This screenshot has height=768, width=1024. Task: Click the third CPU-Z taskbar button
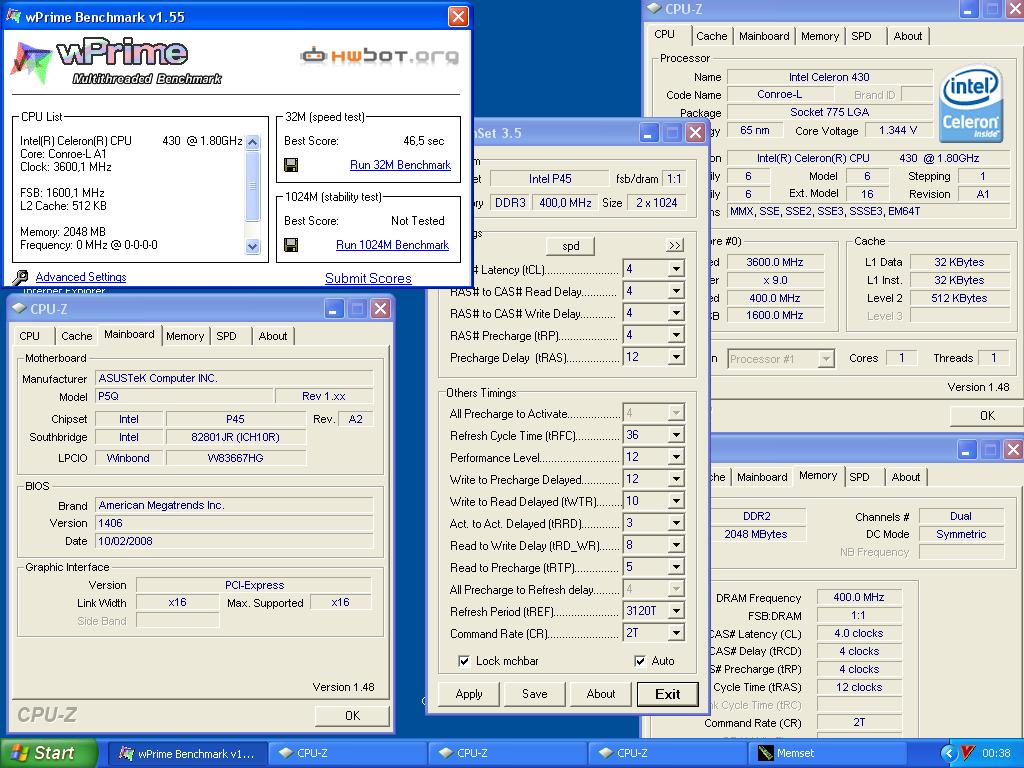(667, 753)
